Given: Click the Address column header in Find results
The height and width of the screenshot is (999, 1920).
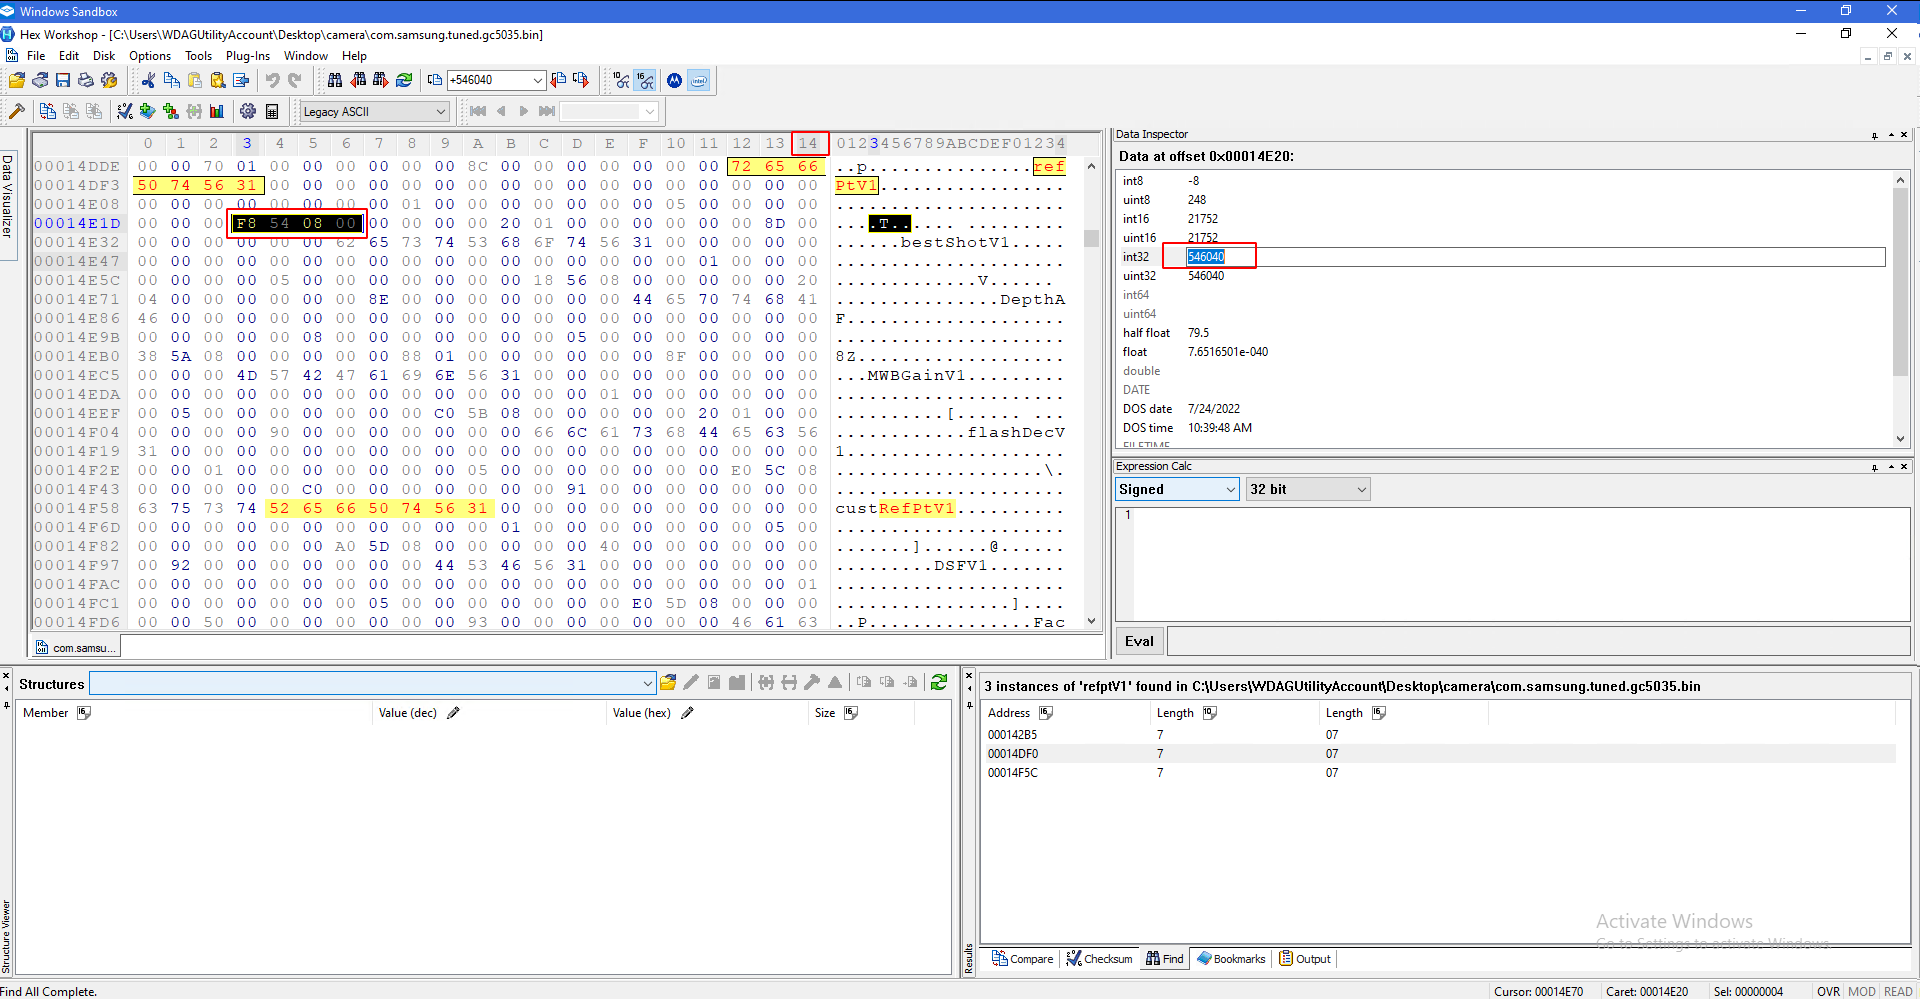Looking at the screenshot, I should [1067, 713].
